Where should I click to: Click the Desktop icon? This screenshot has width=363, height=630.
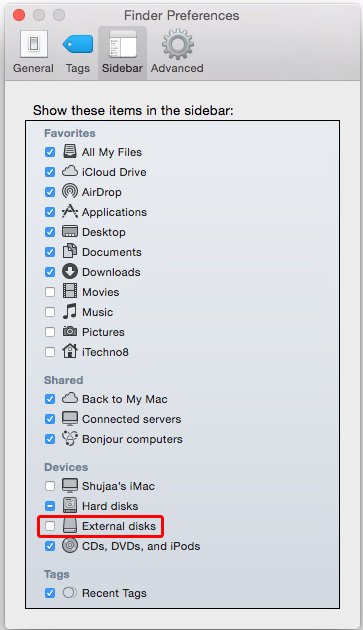point(70,232)
